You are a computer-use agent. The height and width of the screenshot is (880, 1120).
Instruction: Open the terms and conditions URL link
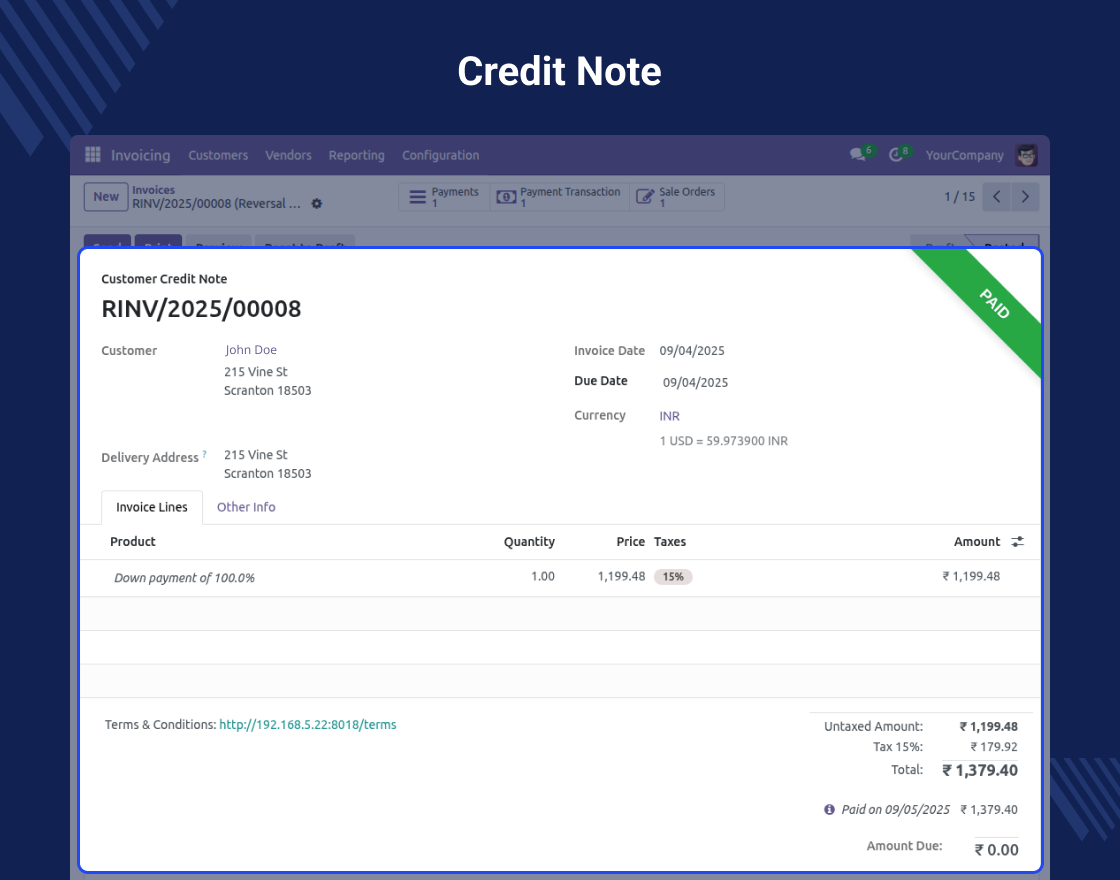308,724
